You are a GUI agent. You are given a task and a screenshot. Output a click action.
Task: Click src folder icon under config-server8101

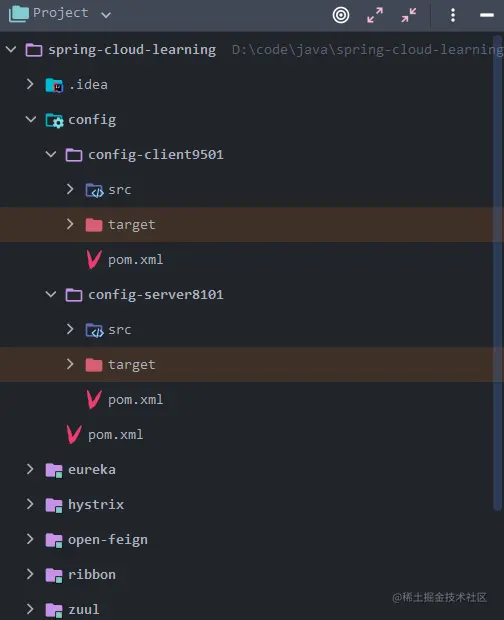pos(94,330)
